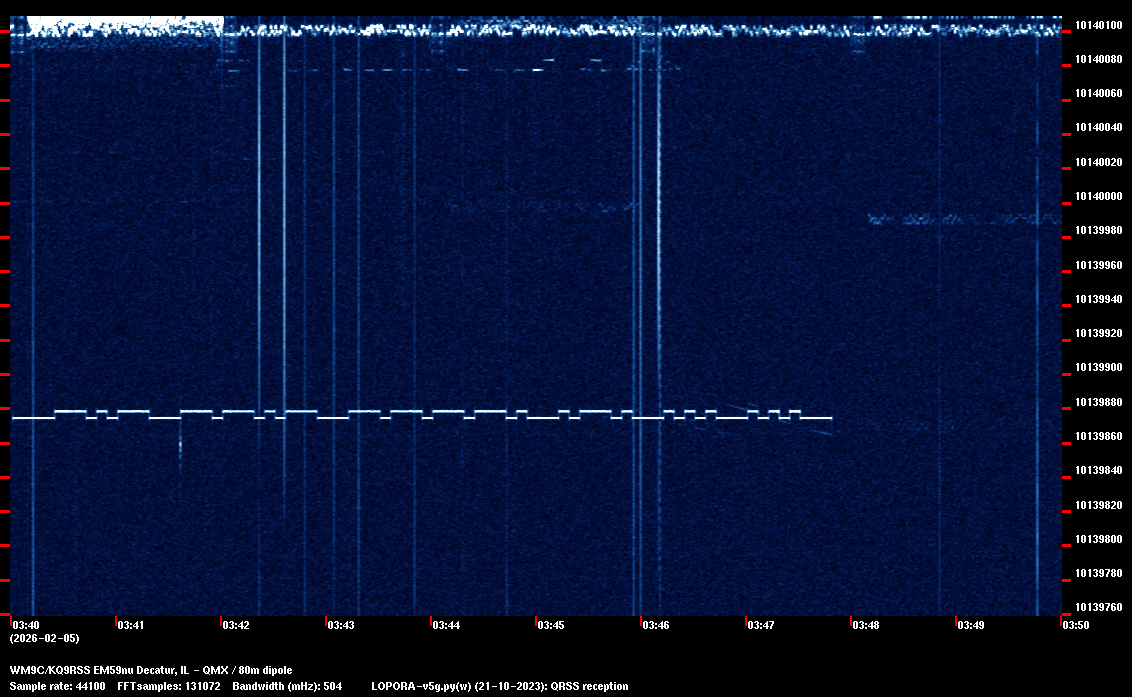Click the LOPORA-v5g.py QRSS reception text
The image size is (1132, 697).
point(499,686)
